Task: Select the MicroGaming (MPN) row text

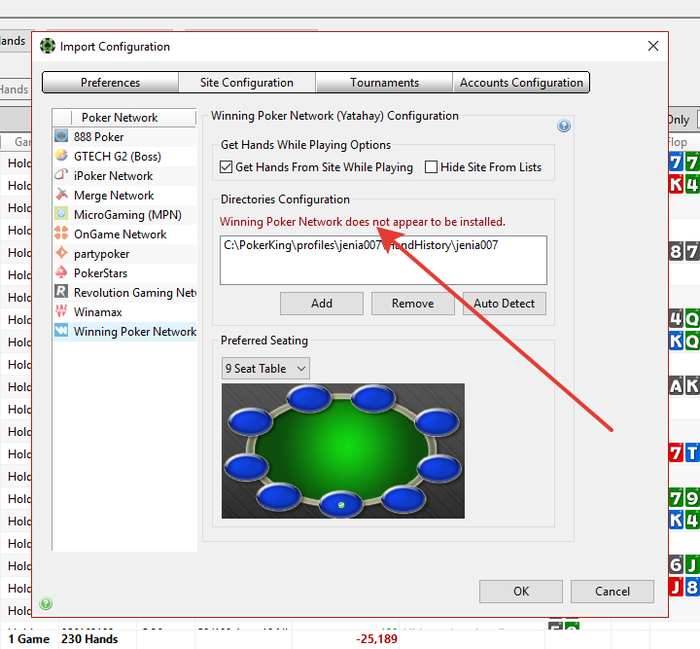Action: pyautogui.click(x=128, y=215)
